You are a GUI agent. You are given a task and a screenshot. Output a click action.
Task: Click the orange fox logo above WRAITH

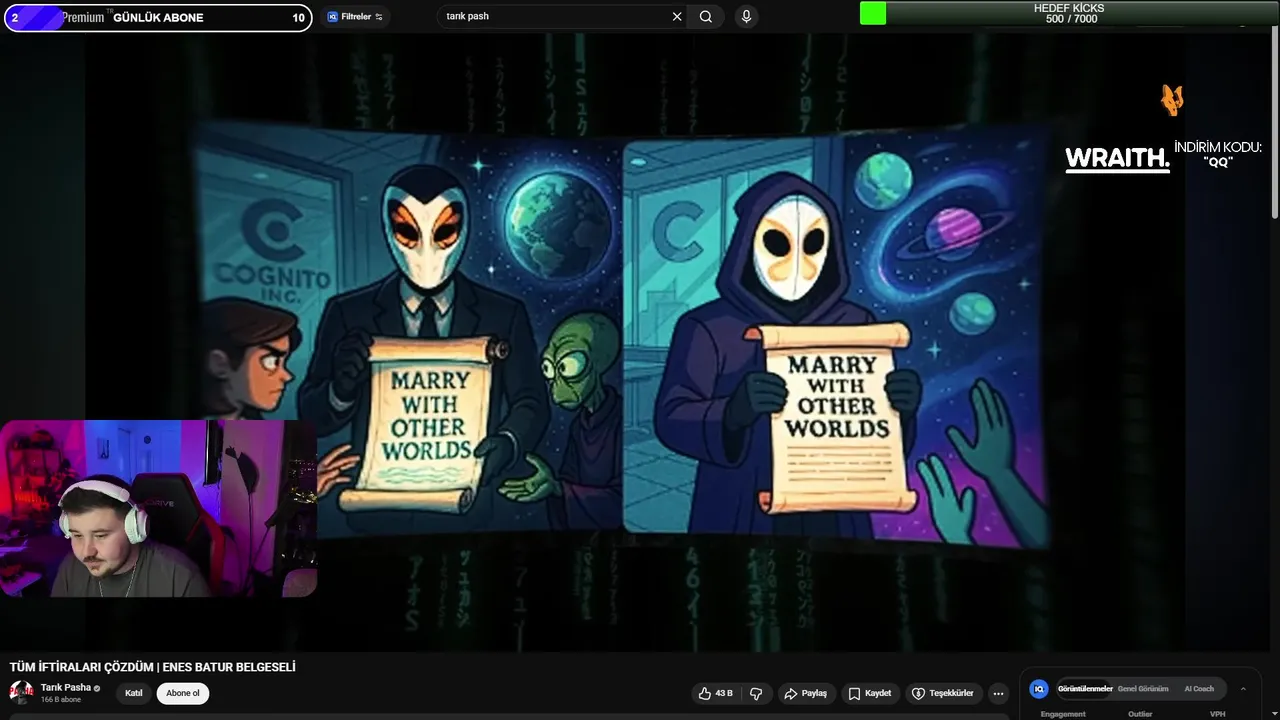(x=1172, y=100)
